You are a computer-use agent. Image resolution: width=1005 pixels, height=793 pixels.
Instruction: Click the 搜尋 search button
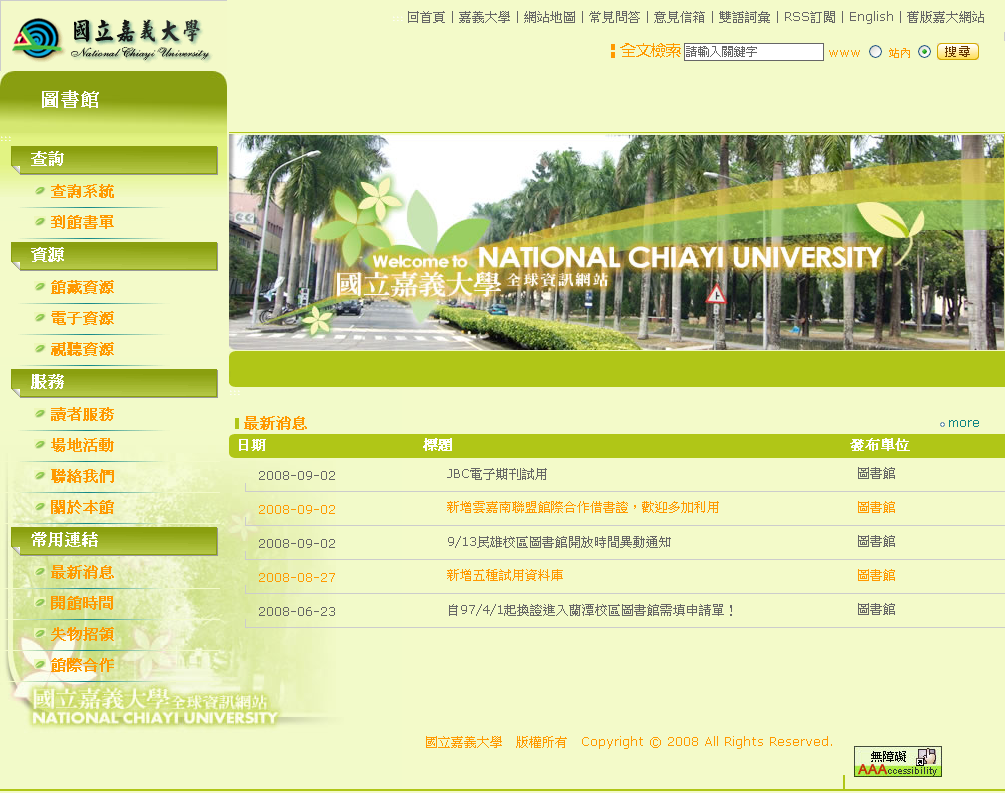(x=958, y=52)
